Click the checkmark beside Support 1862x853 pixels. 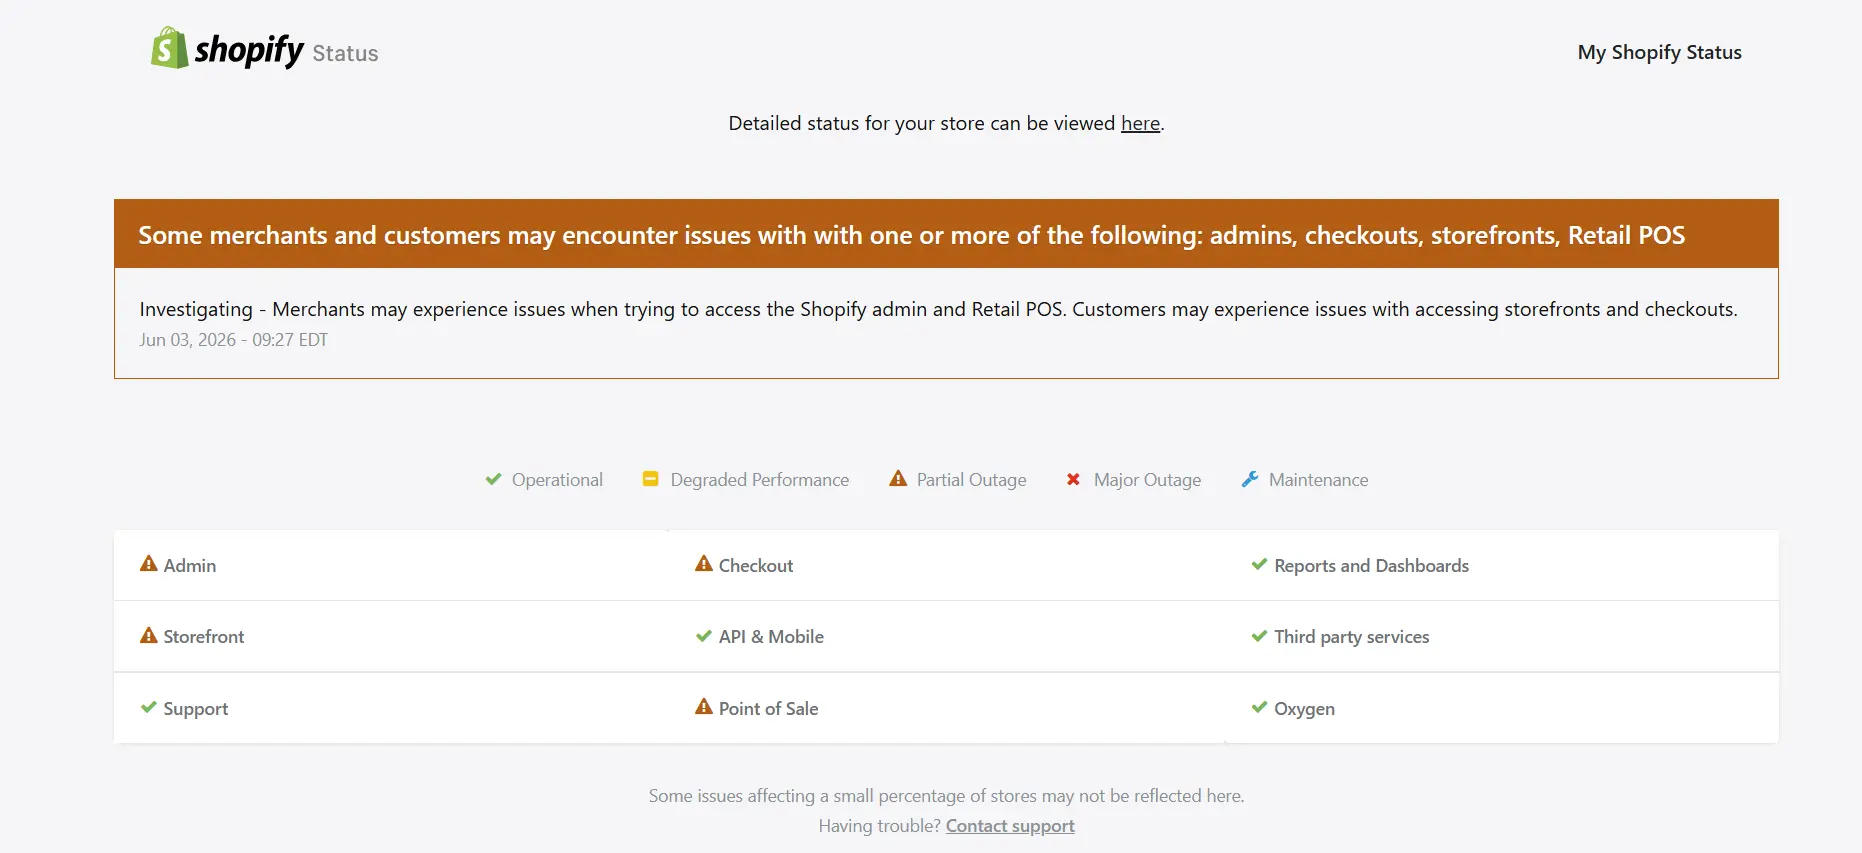pos(148,707)
